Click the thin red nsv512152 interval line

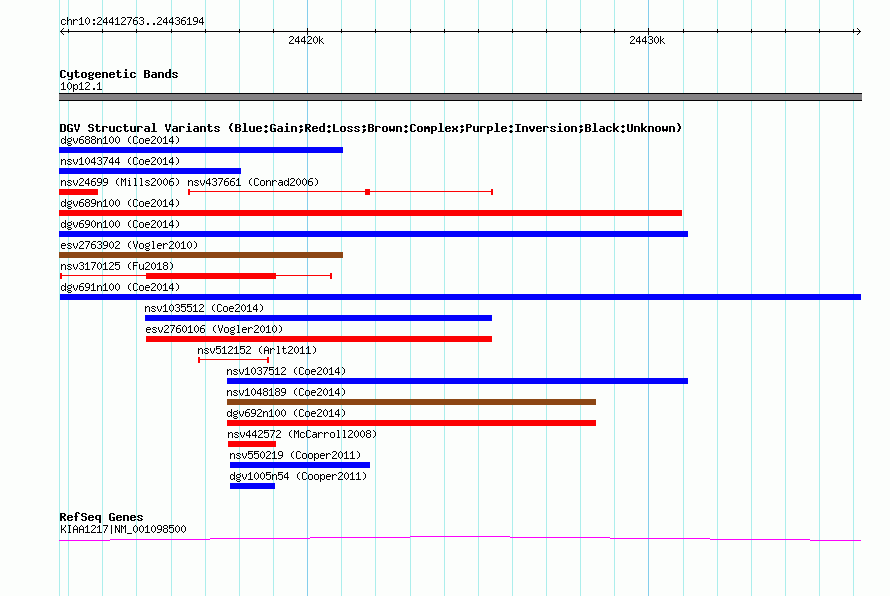click(233, 360)
